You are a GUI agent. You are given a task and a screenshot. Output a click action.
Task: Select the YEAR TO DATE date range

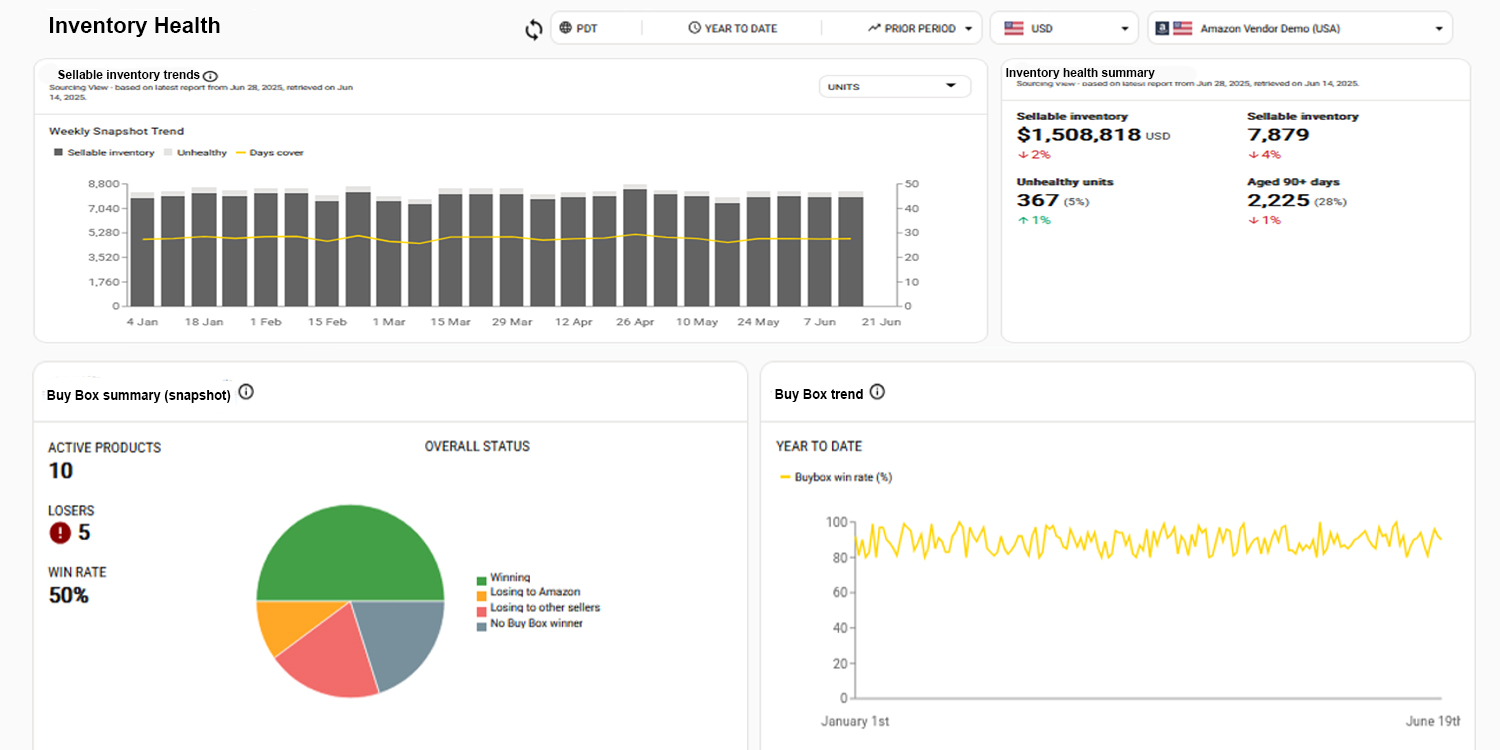pyautogui.click(x=740, y=28)
